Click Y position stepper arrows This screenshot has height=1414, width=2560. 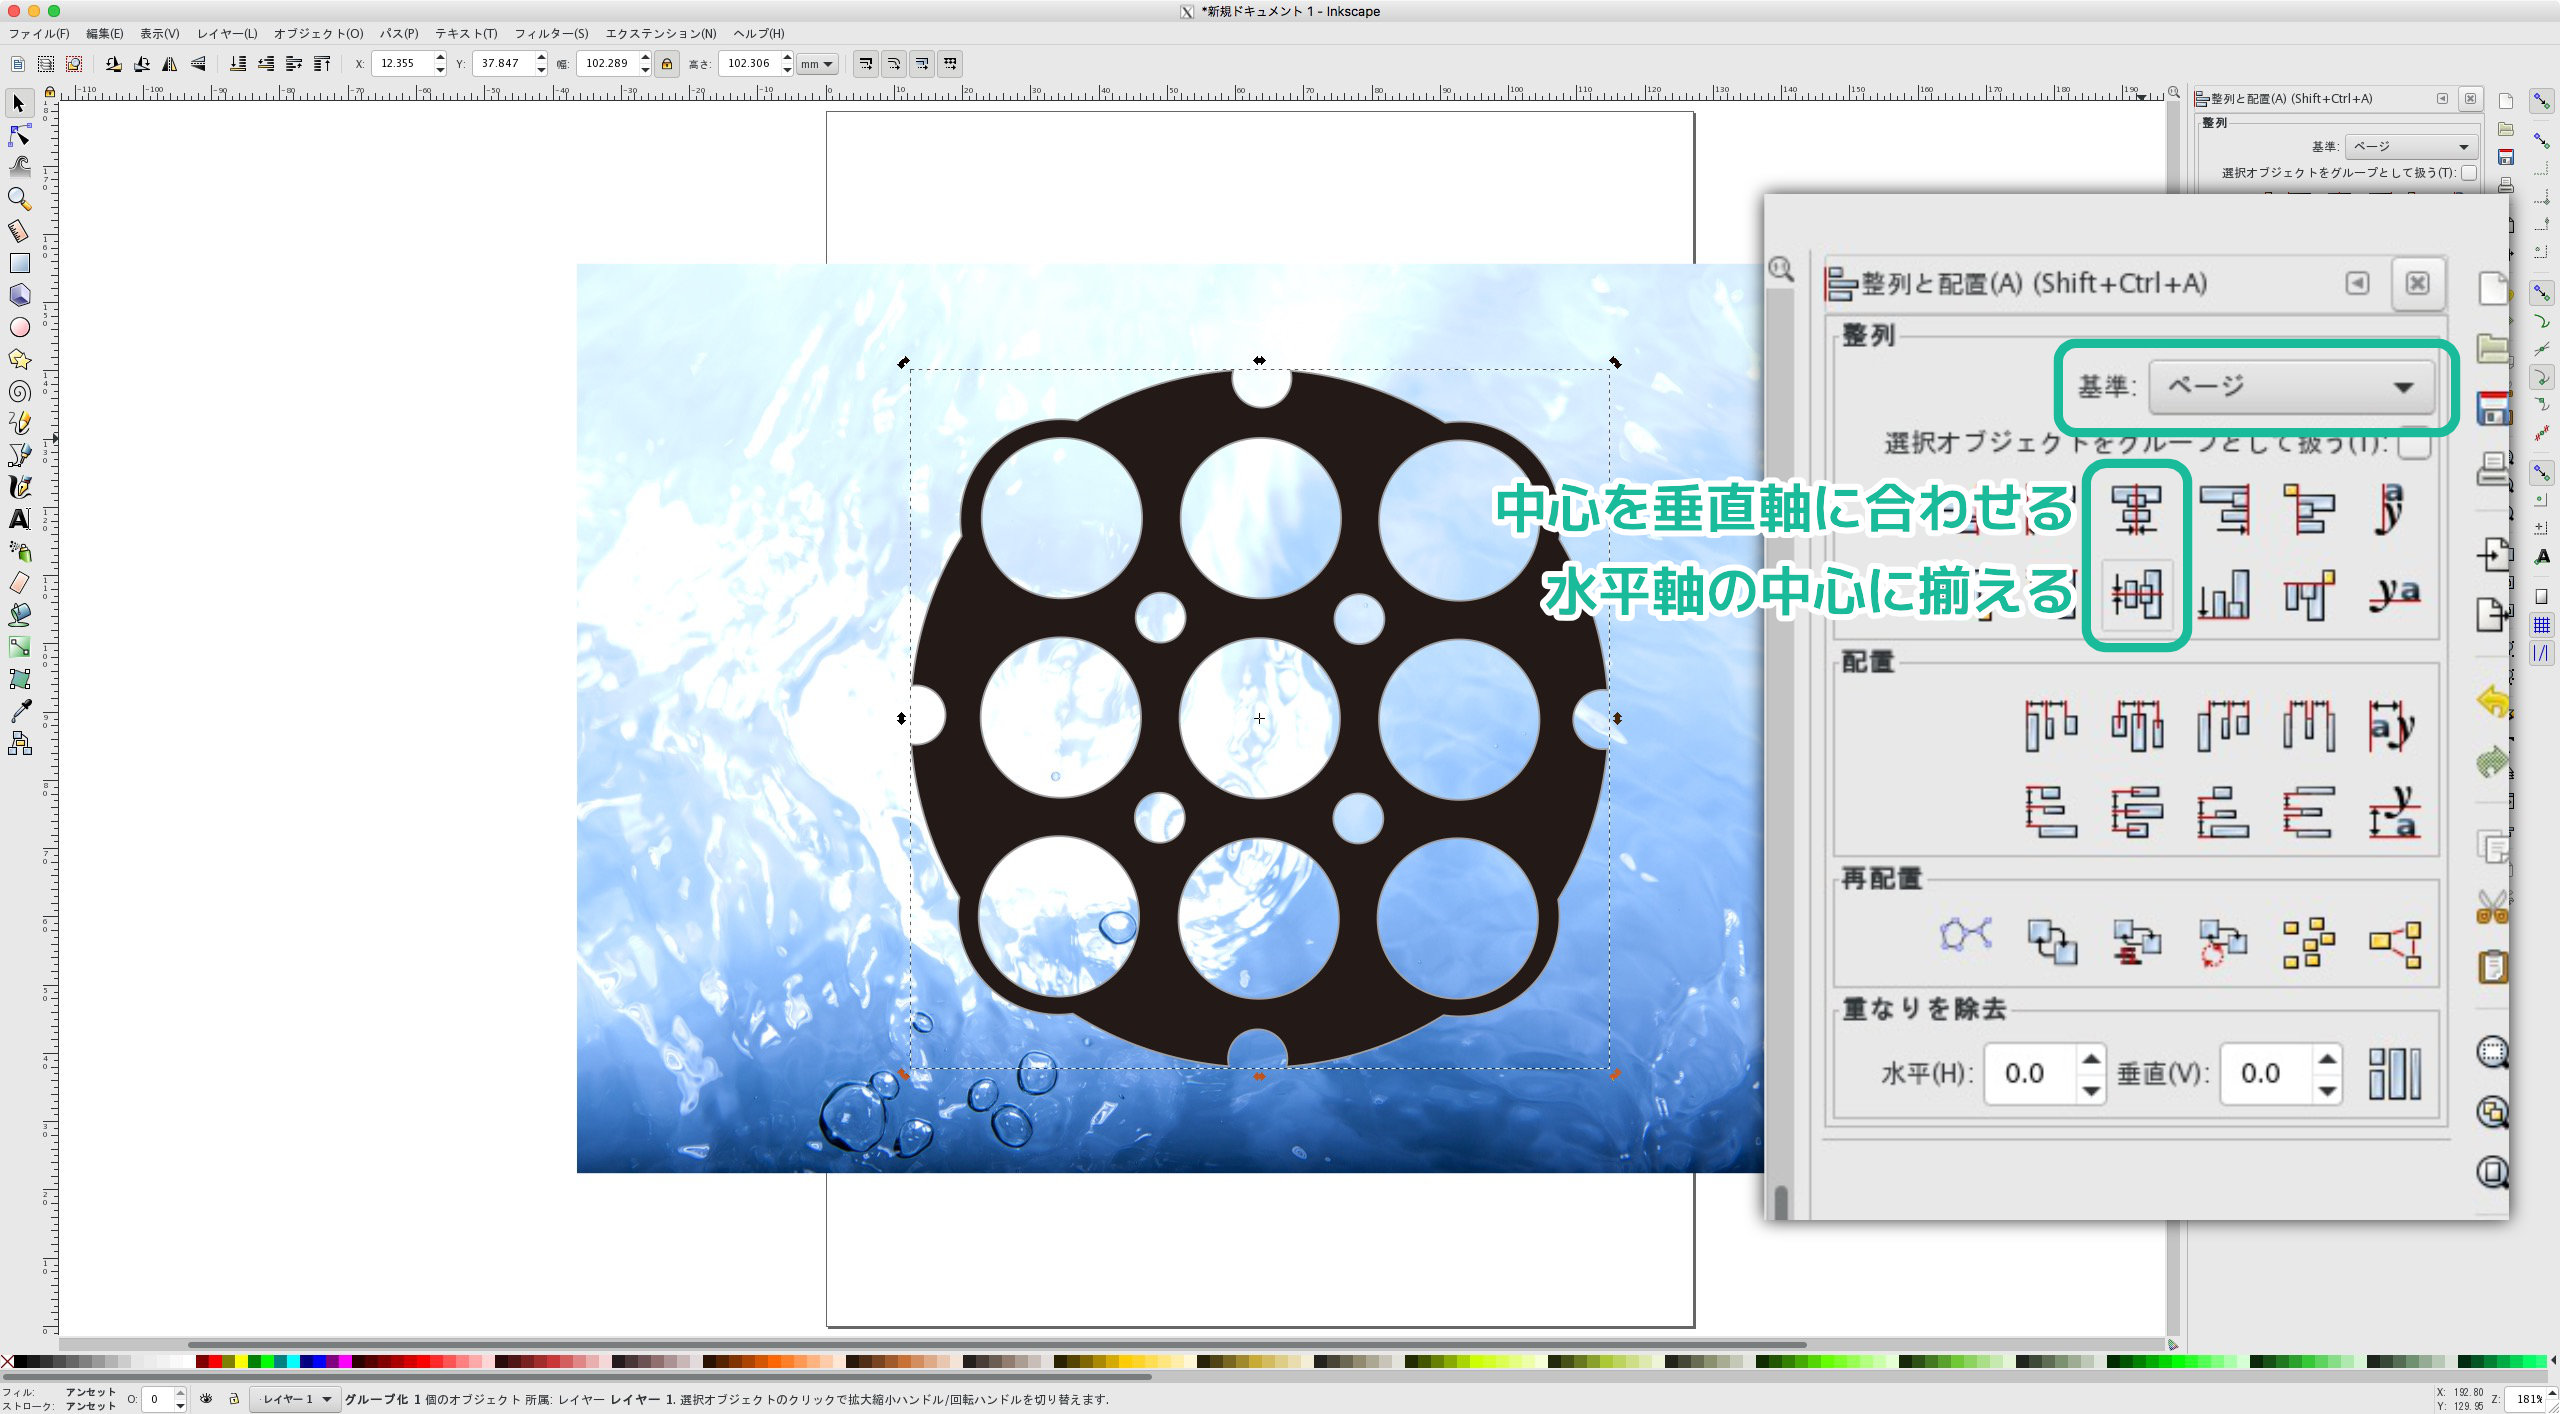(541, 64)
